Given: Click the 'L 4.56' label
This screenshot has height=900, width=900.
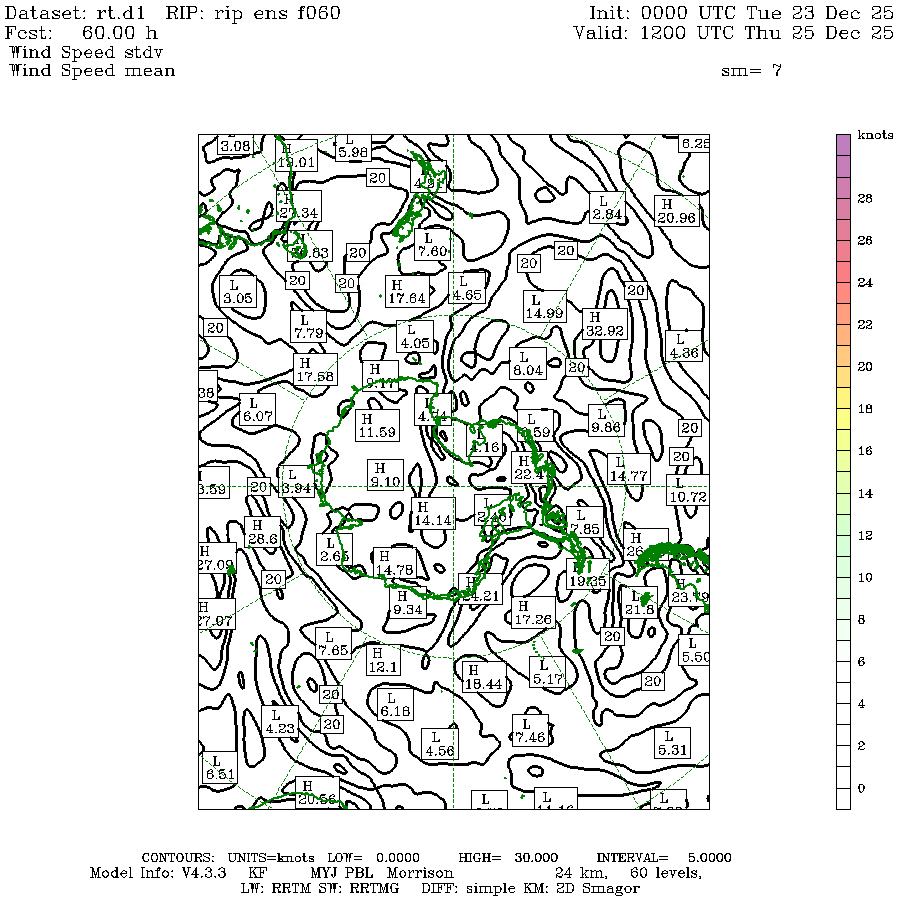Looking at the screenshot, I should (x=440, y=744).
